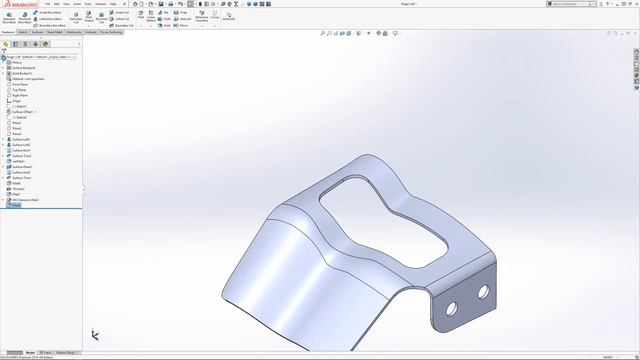640x360 pixels.
Task: Choose the Rib feature tool
Action: 163,13
